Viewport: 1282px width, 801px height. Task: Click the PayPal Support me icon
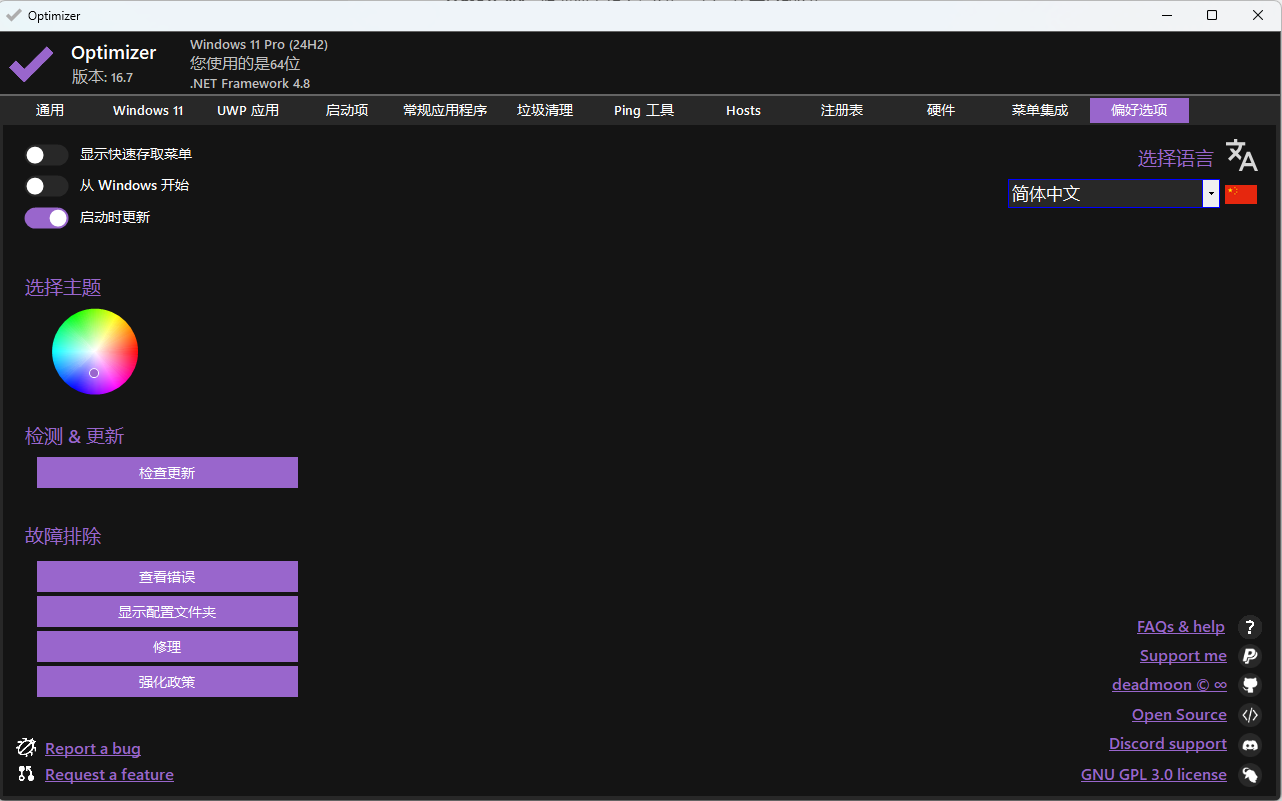(x=1249, y=656)
